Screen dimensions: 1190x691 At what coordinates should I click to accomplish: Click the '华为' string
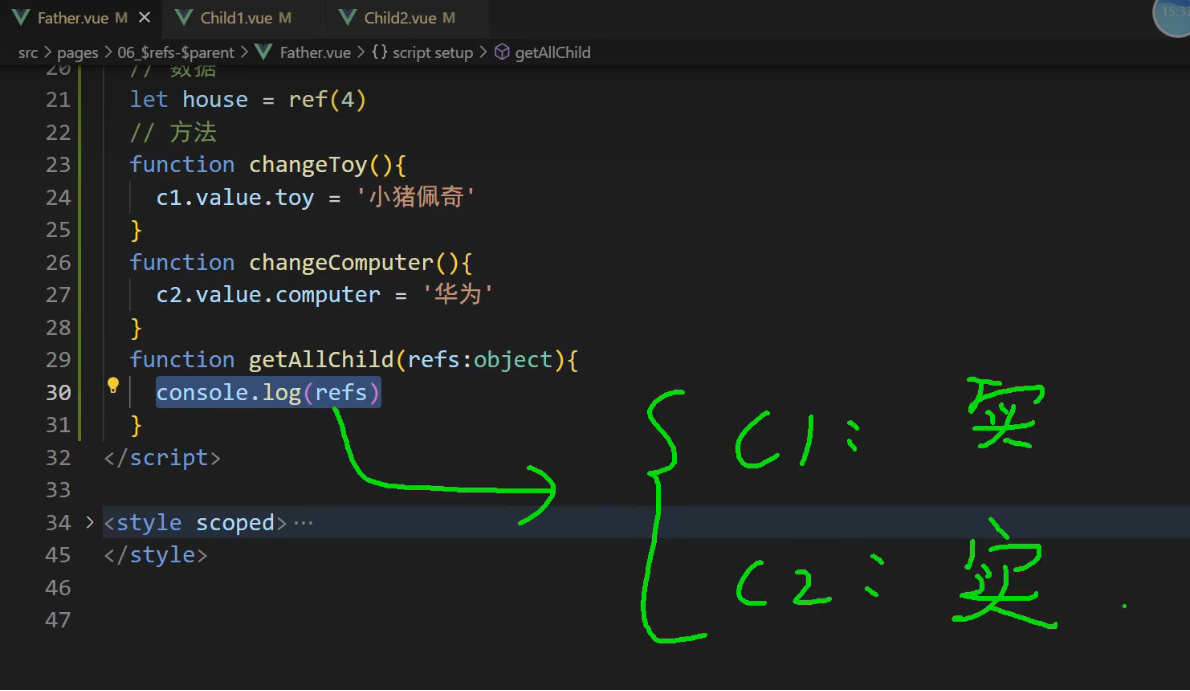click(458, 295)
